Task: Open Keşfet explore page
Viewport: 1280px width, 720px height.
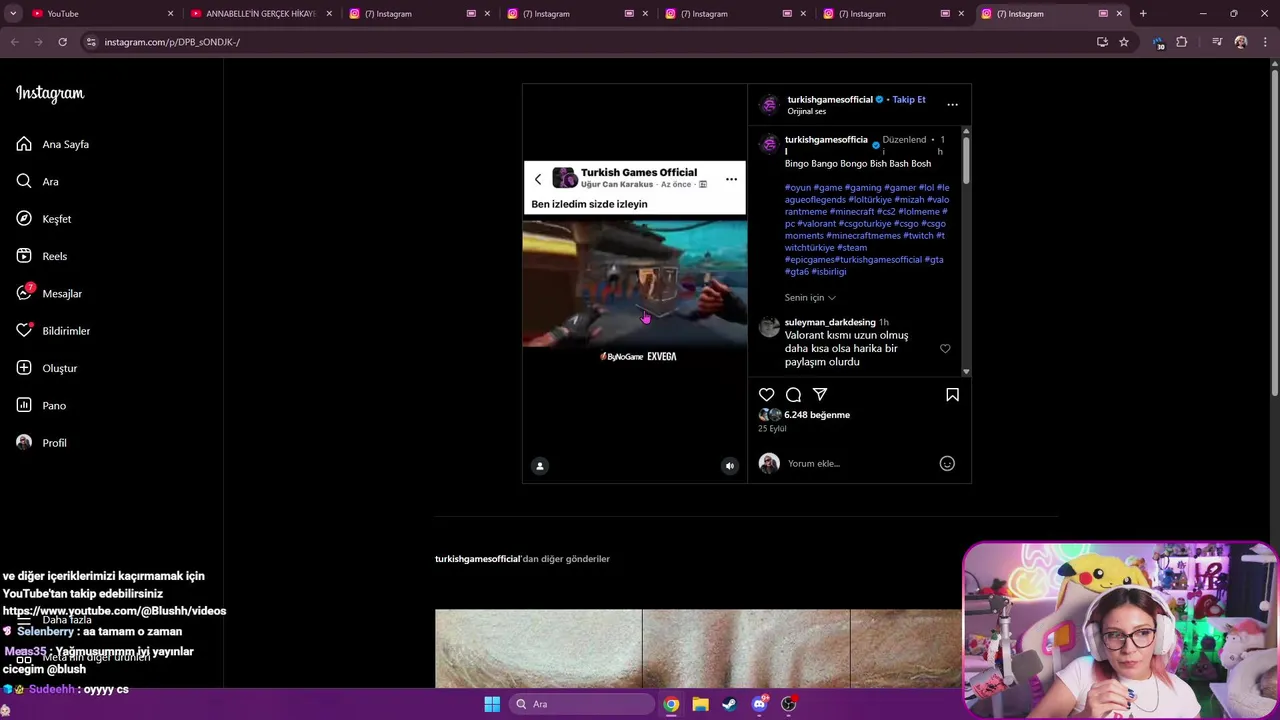Action: (x=44, y=219)
